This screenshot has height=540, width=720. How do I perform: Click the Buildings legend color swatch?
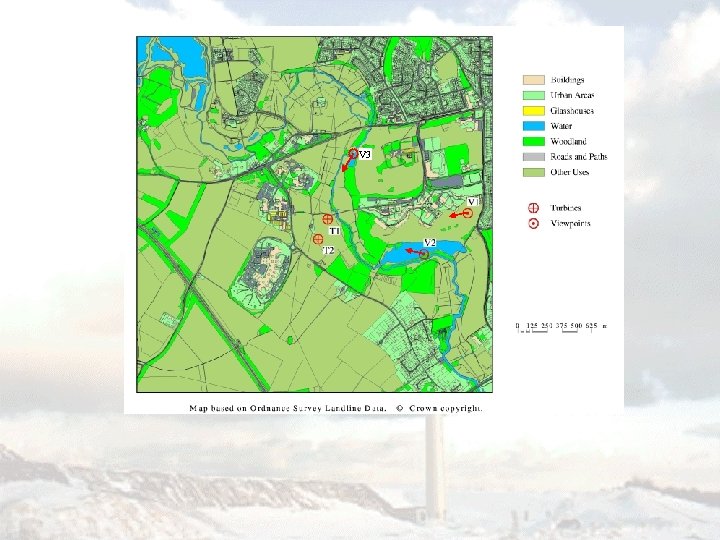[x=534, y=80]
